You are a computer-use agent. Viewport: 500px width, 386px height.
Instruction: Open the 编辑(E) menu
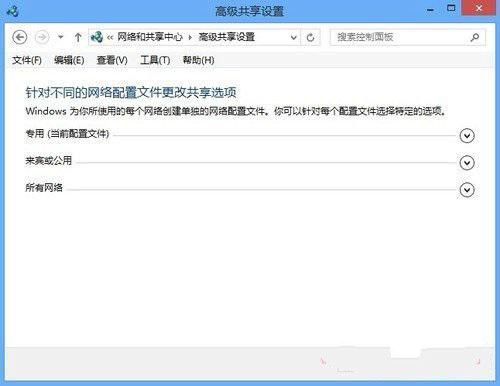69,60
